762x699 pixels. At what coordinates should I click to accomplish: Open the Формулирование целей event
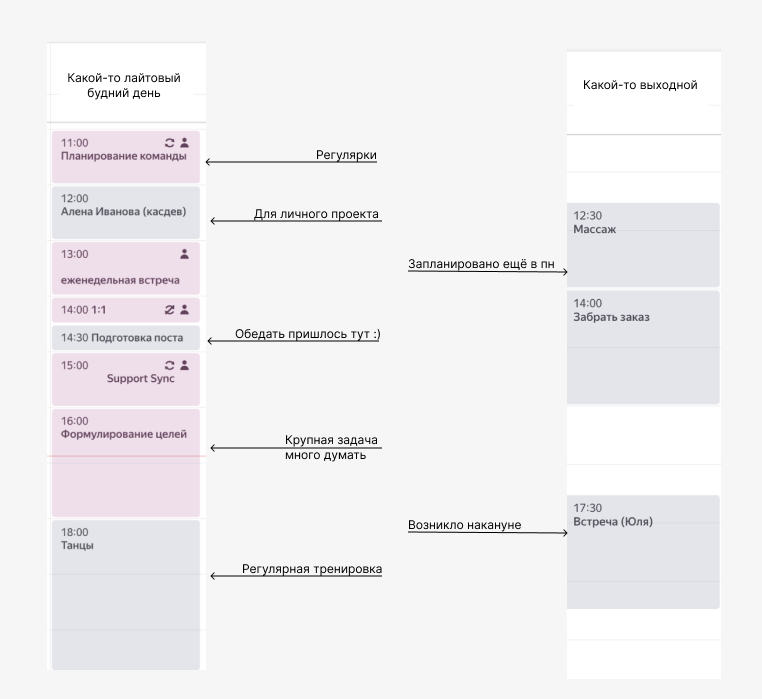pyautogui.click(x=124, y=460)
